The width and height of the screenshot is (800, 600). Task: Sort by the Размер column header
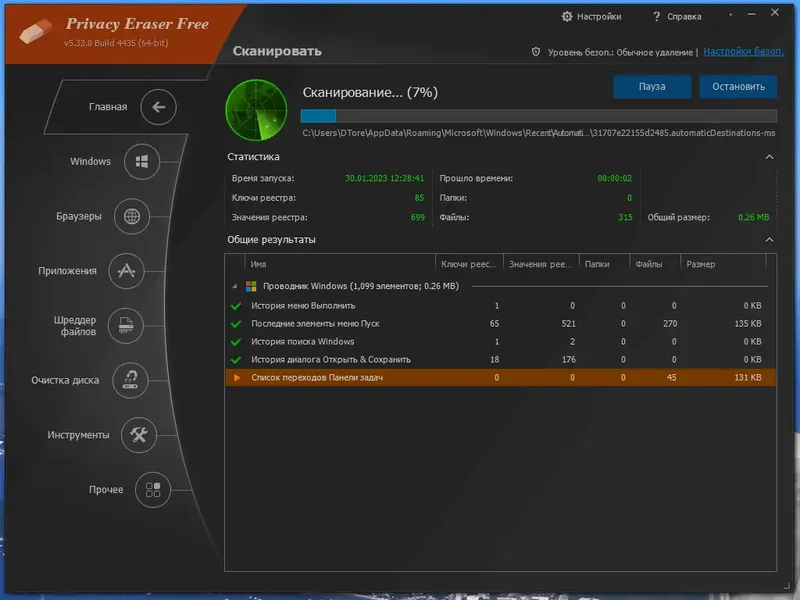tap(723, 264)
